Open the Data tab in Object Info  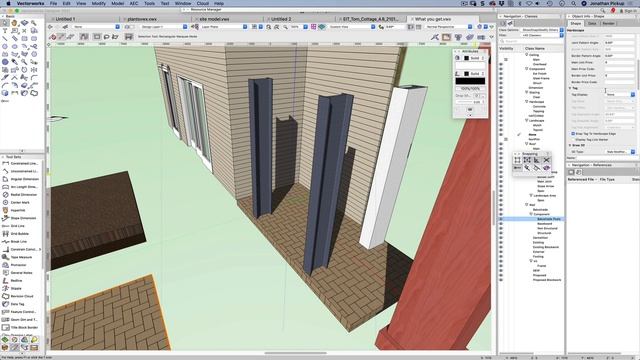[x=592, y=24]
